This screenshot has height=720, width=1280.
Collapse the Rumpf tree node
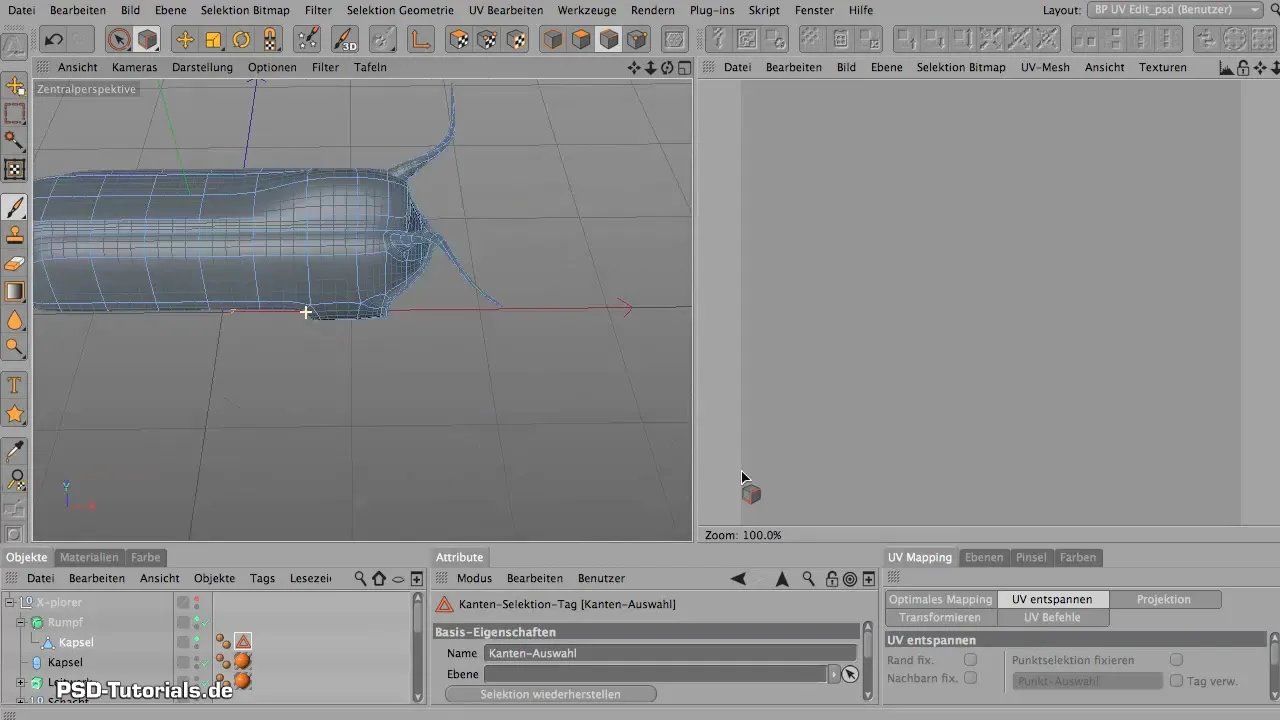point(21,622)
